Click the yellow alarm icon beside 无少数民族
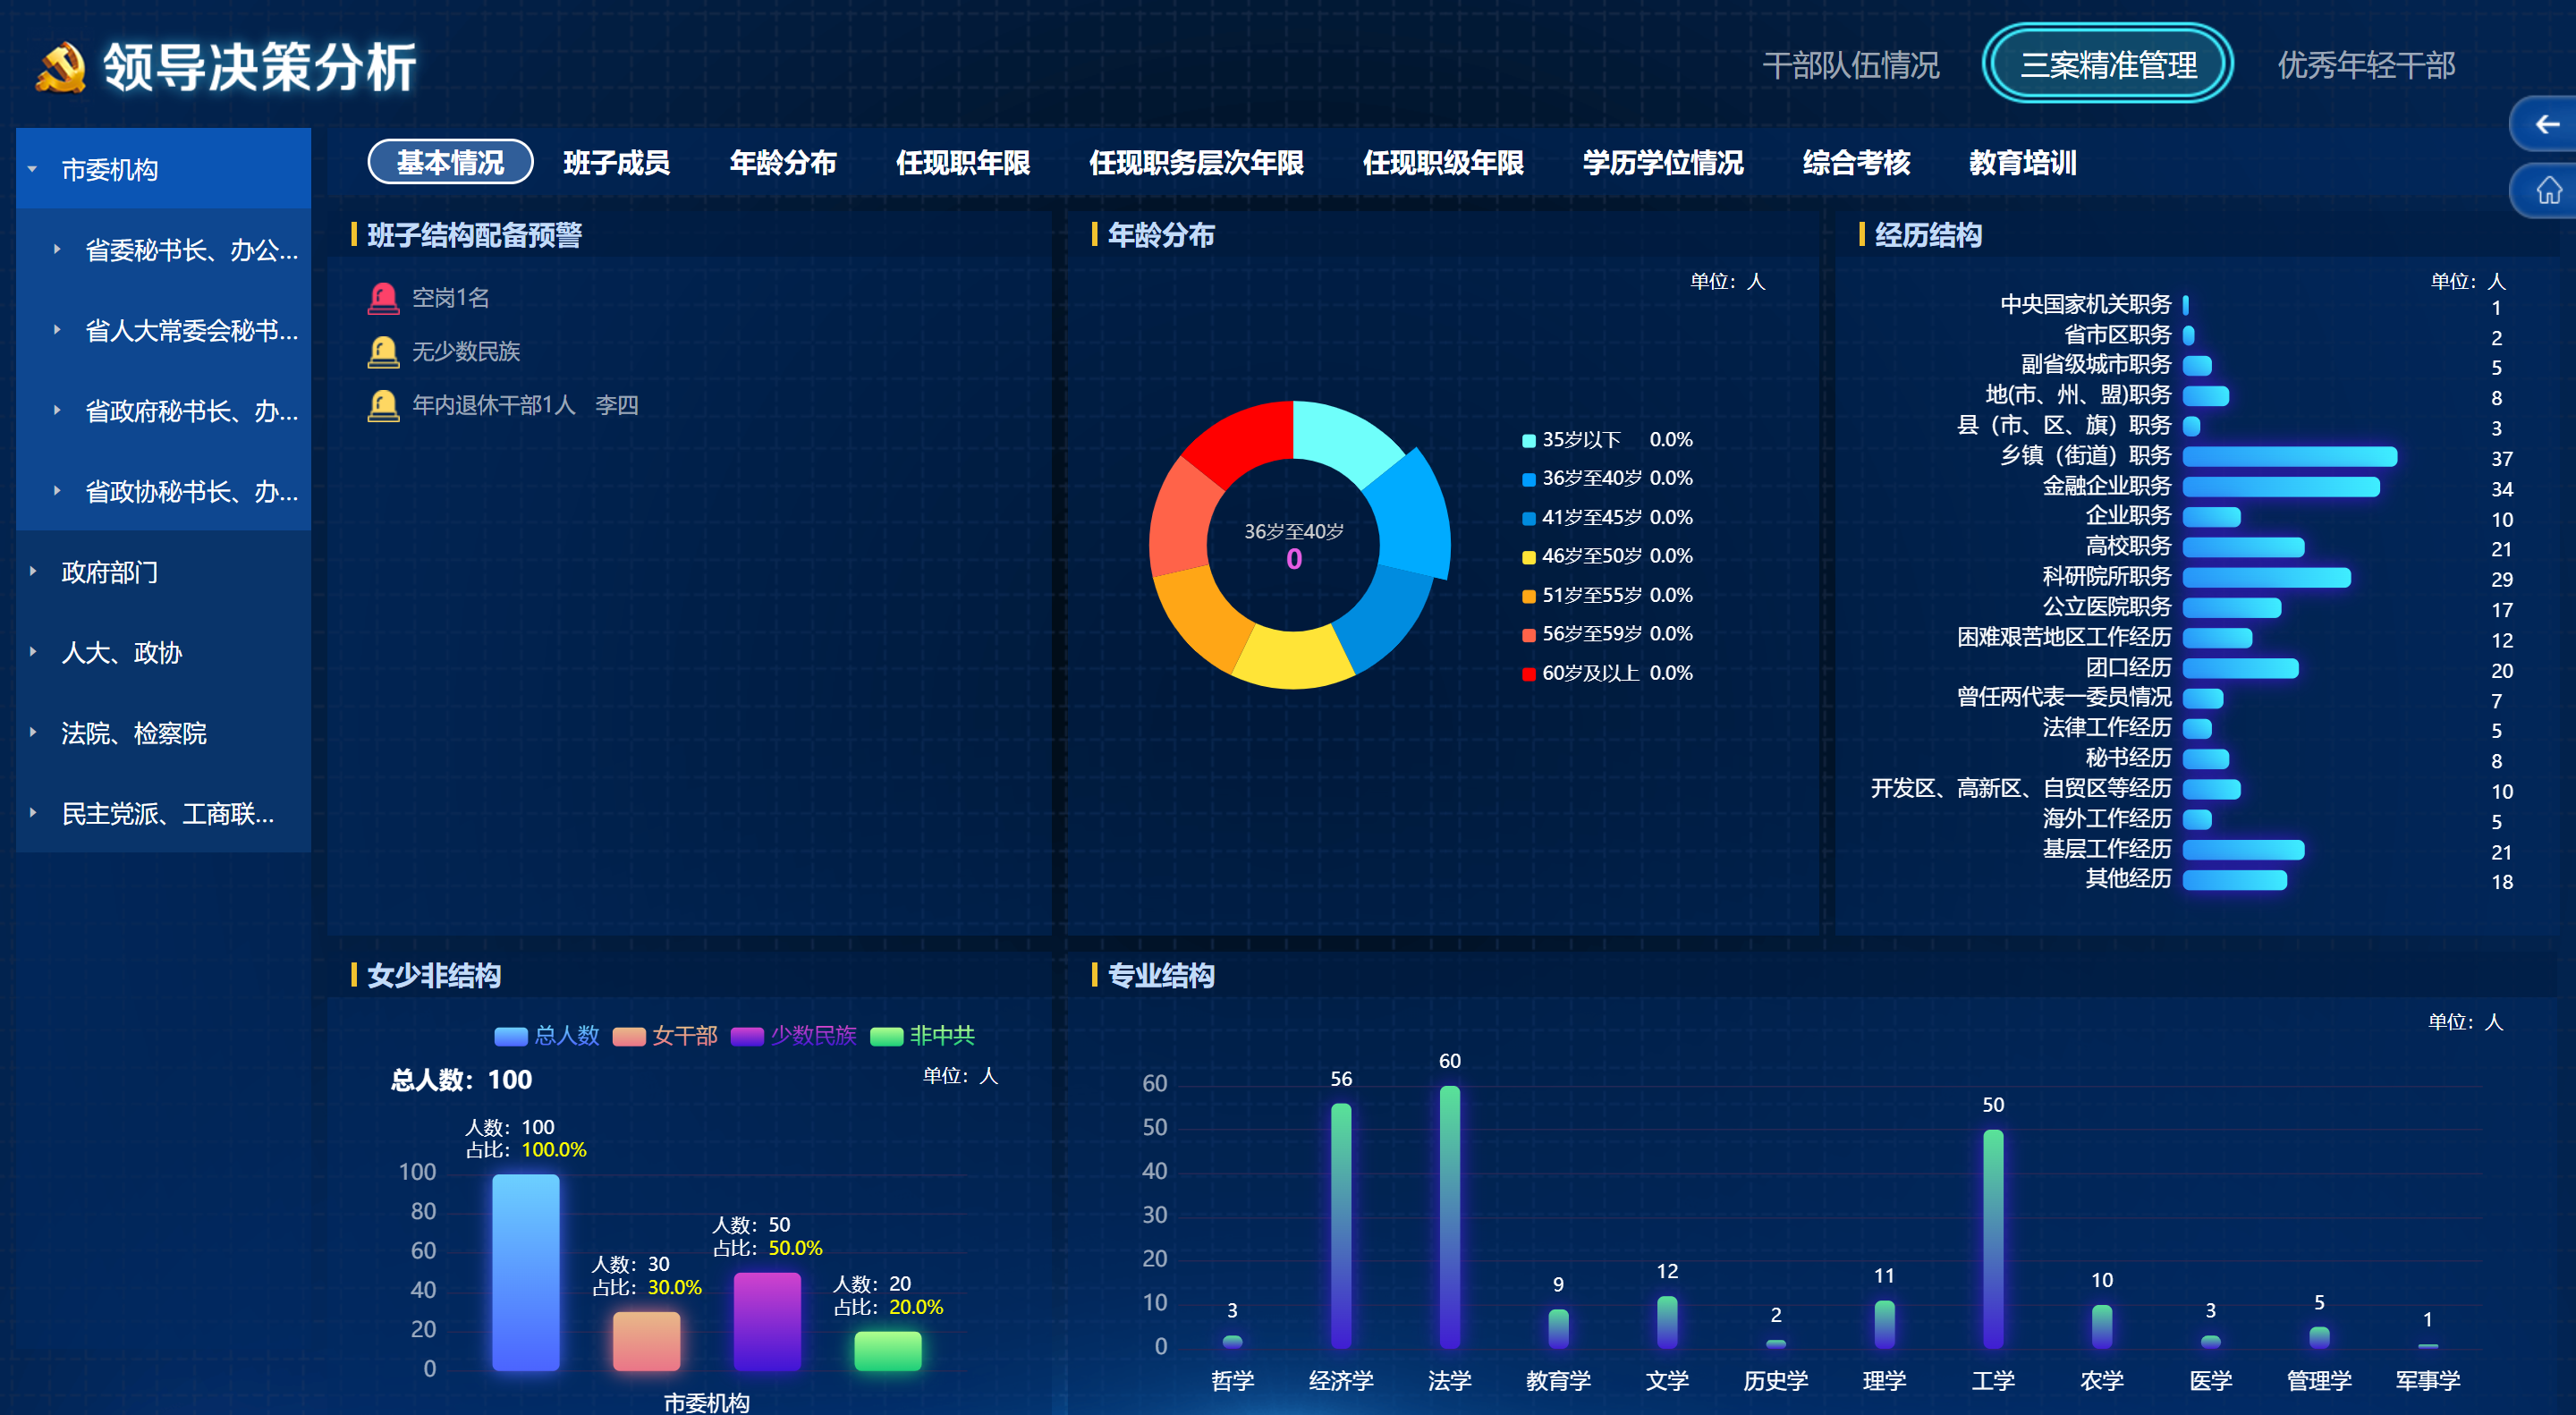This screenshot has width=2576, height=1415. (x=383, y=352)
